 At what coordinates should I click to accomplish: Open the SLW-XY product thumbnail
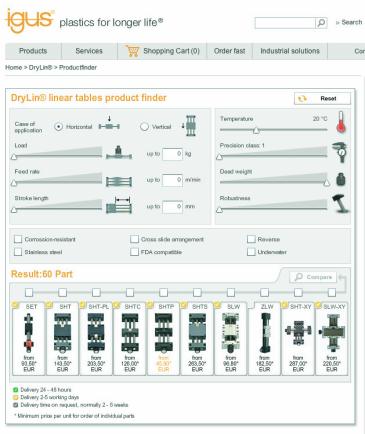[332, 333]
